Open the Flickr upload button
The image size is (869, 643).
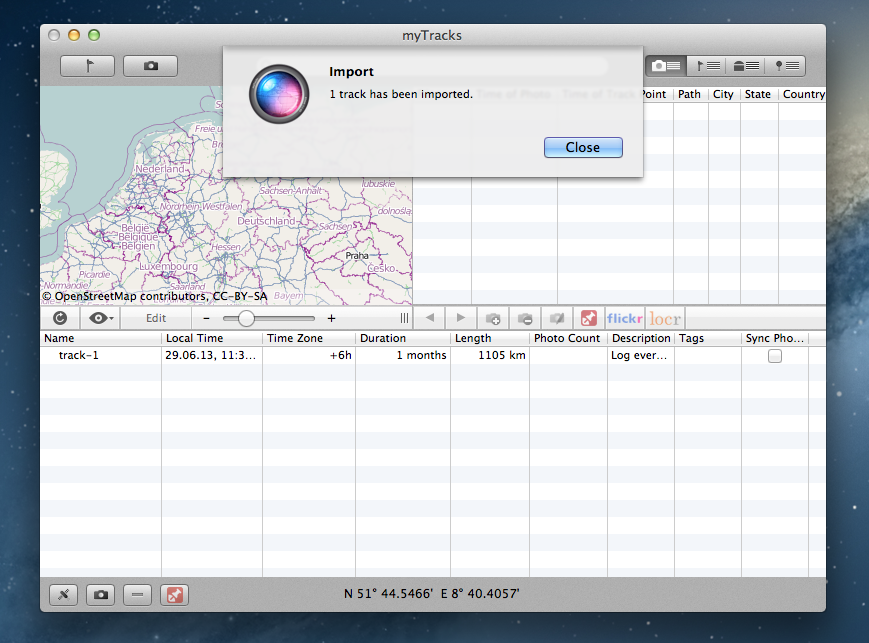coord(624,318)
